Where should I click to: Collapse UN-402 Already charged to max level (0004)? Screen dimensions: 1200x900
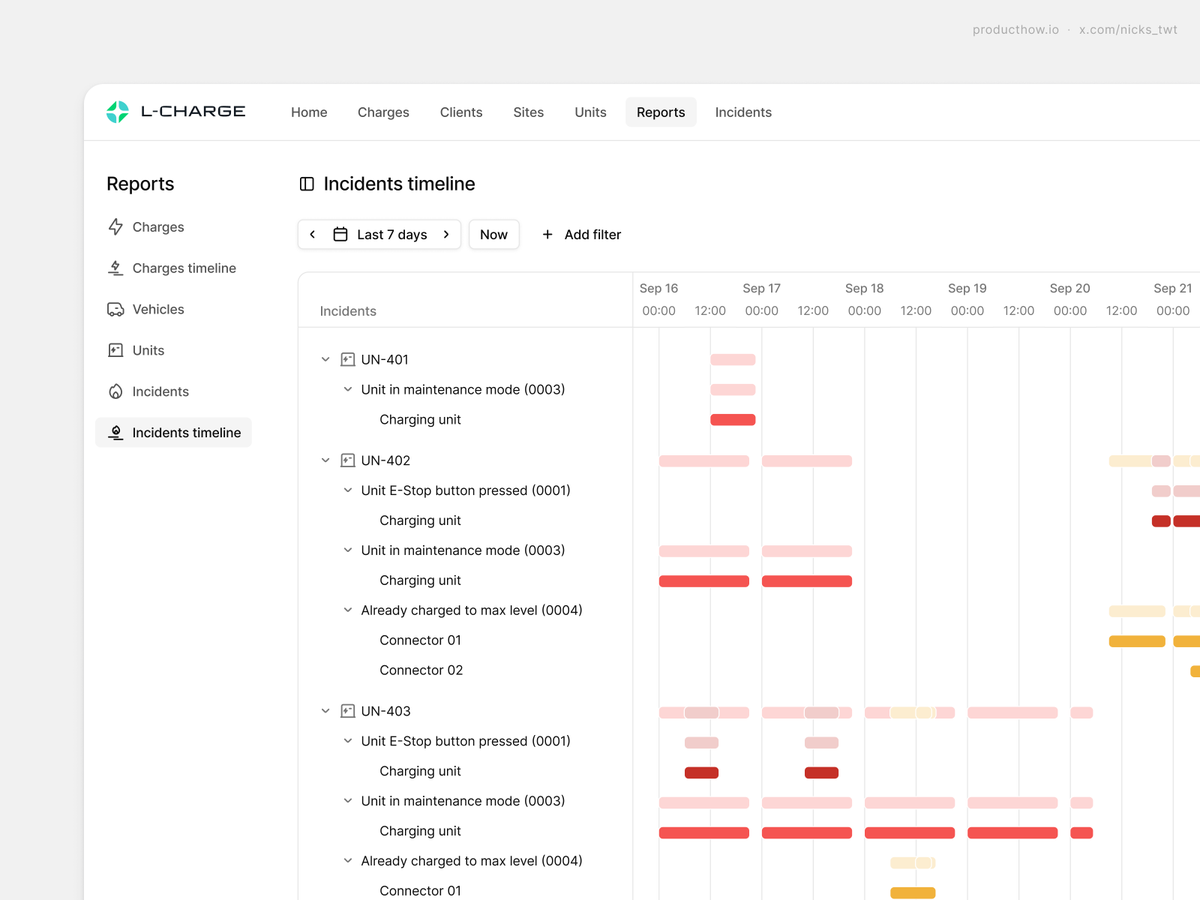click(348, 610)
